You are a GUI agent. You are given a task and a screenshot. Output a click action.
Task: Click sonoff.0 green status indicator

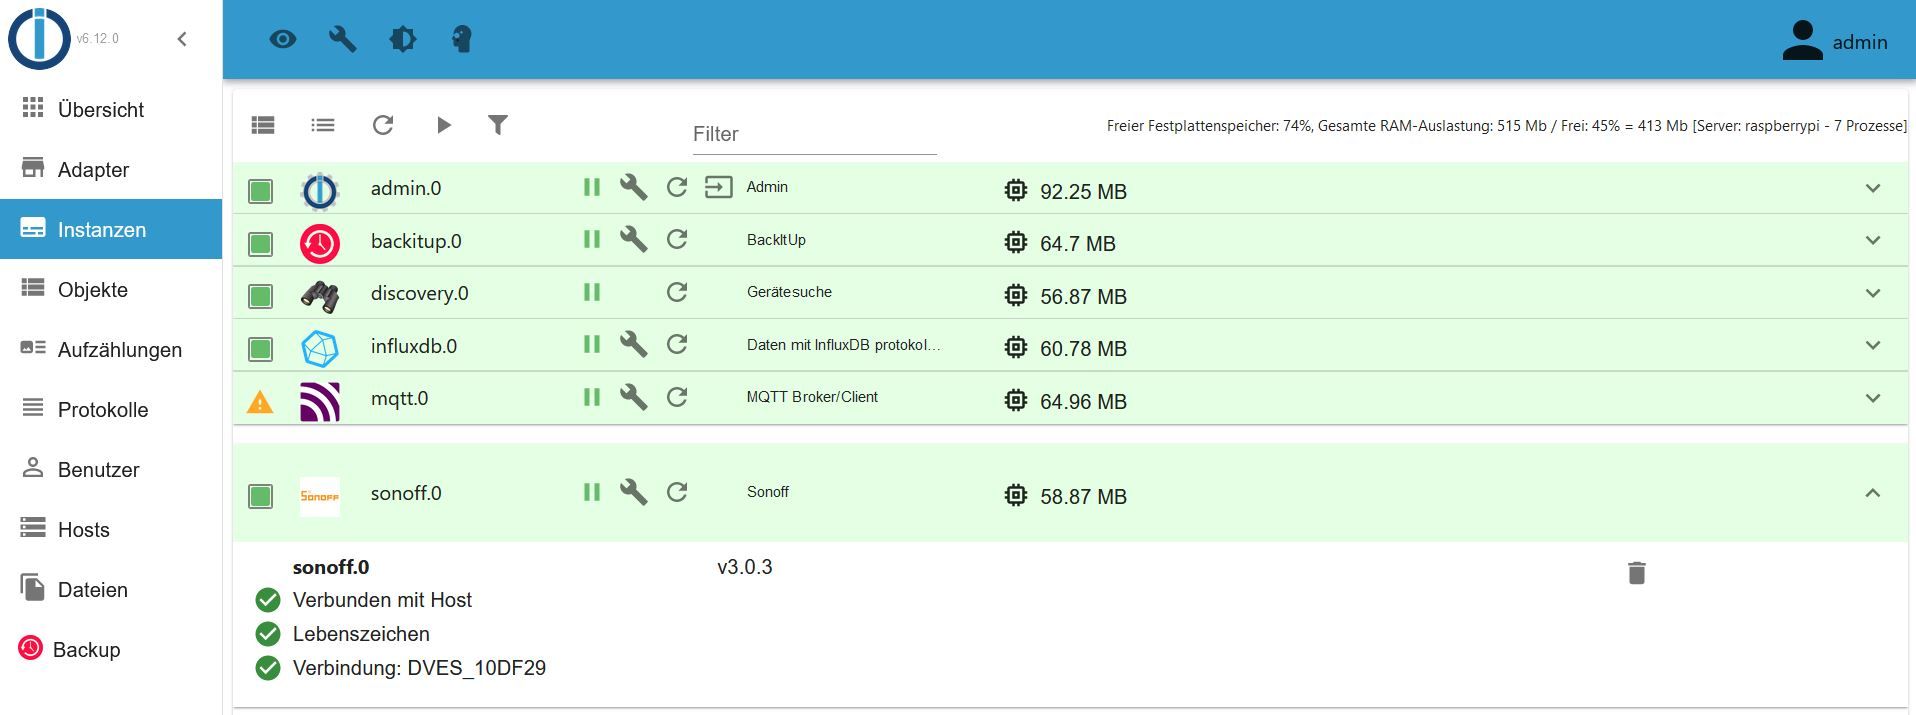[260, 496]
